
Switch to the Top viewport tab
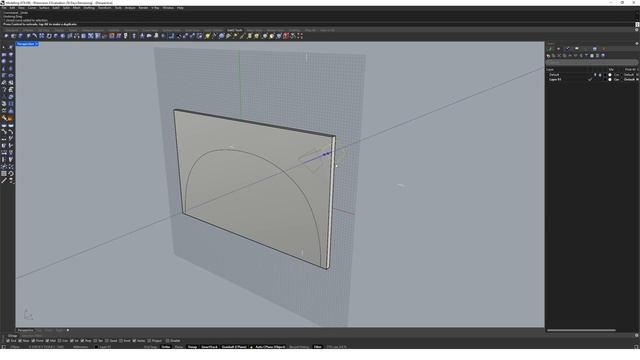pos(39,330)
